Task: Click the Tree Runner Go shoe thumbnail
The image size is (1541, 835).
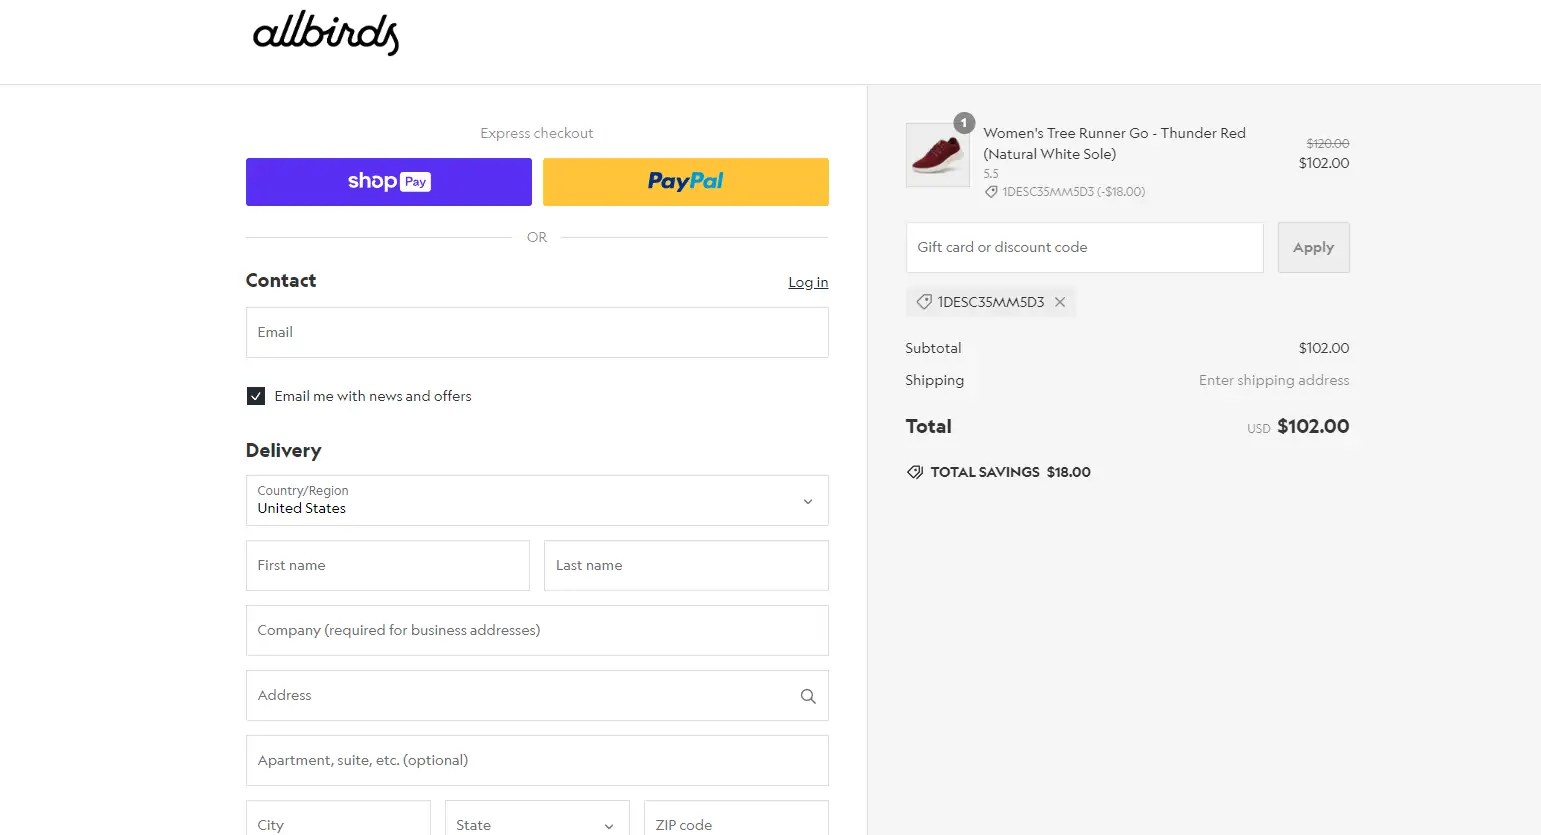Action: coord(937,155)
